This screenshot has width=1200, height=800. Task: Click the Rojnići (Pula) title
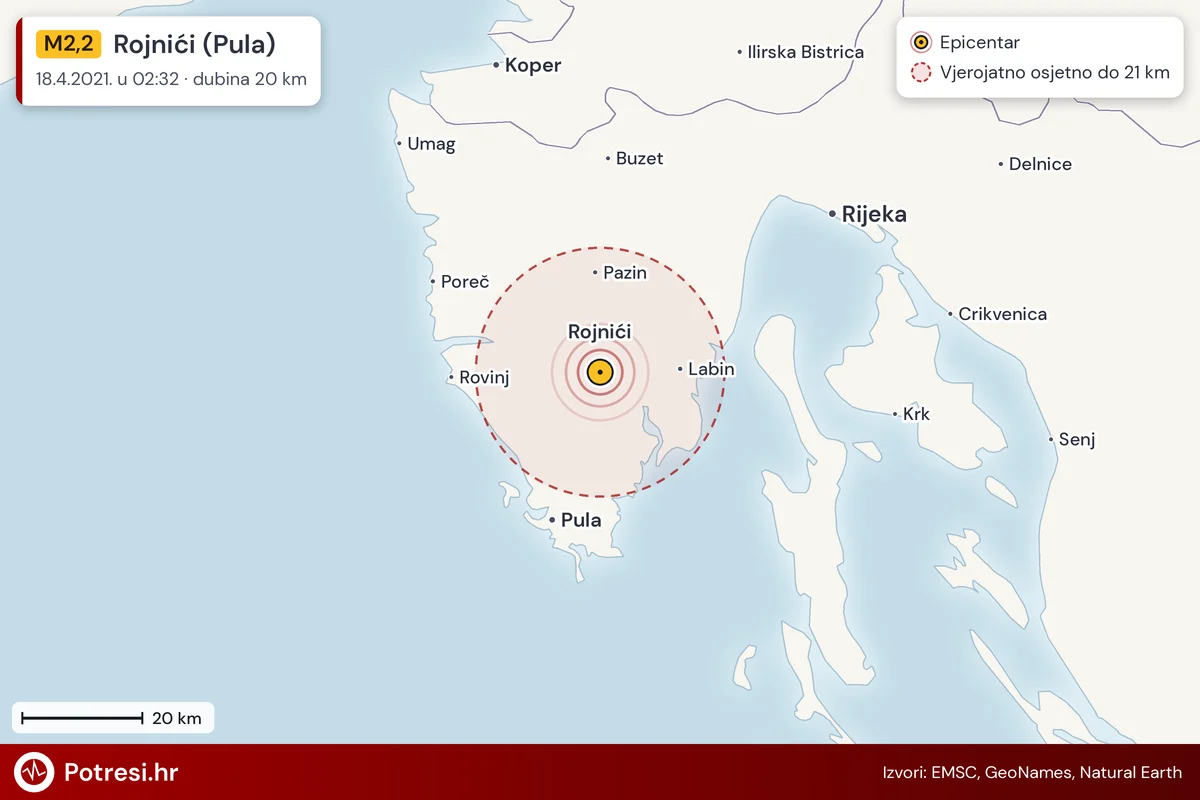[x=194, y=44]
